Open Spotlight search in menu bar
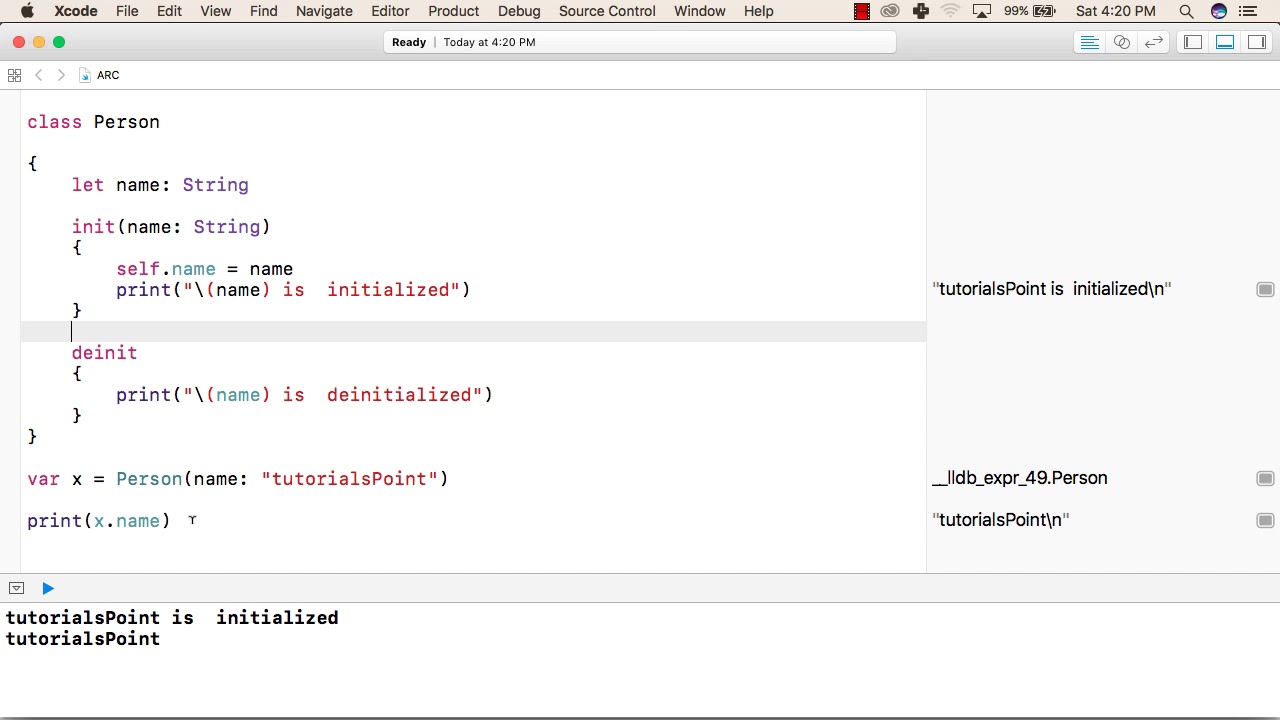This screenshot has height=720, width=1280. click(1186, 11)
